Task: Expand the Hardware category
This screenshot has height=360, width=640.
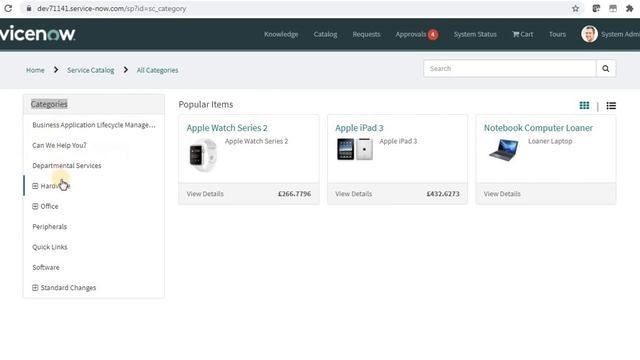Action: tap(35, 186)
